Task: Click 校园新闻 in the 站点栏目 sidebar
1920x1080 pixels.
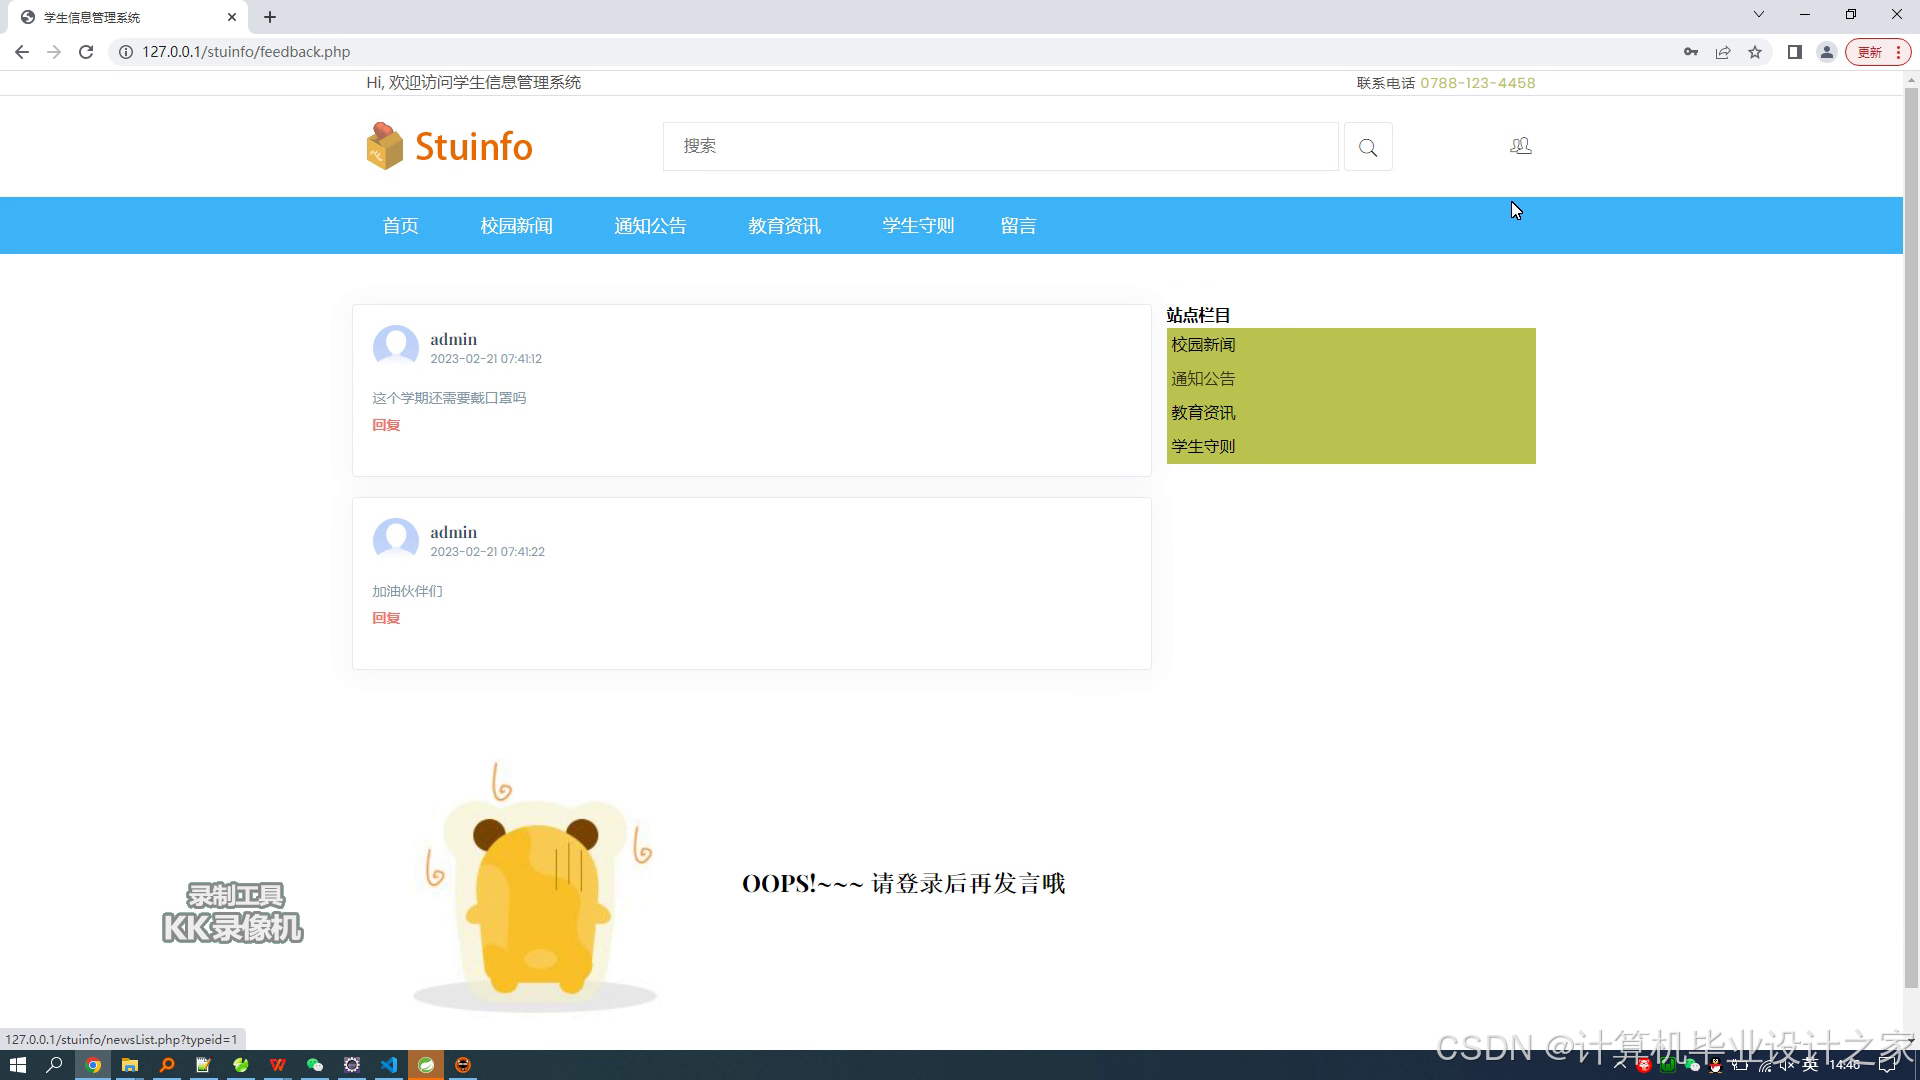Action: (x=1203, y=345)
